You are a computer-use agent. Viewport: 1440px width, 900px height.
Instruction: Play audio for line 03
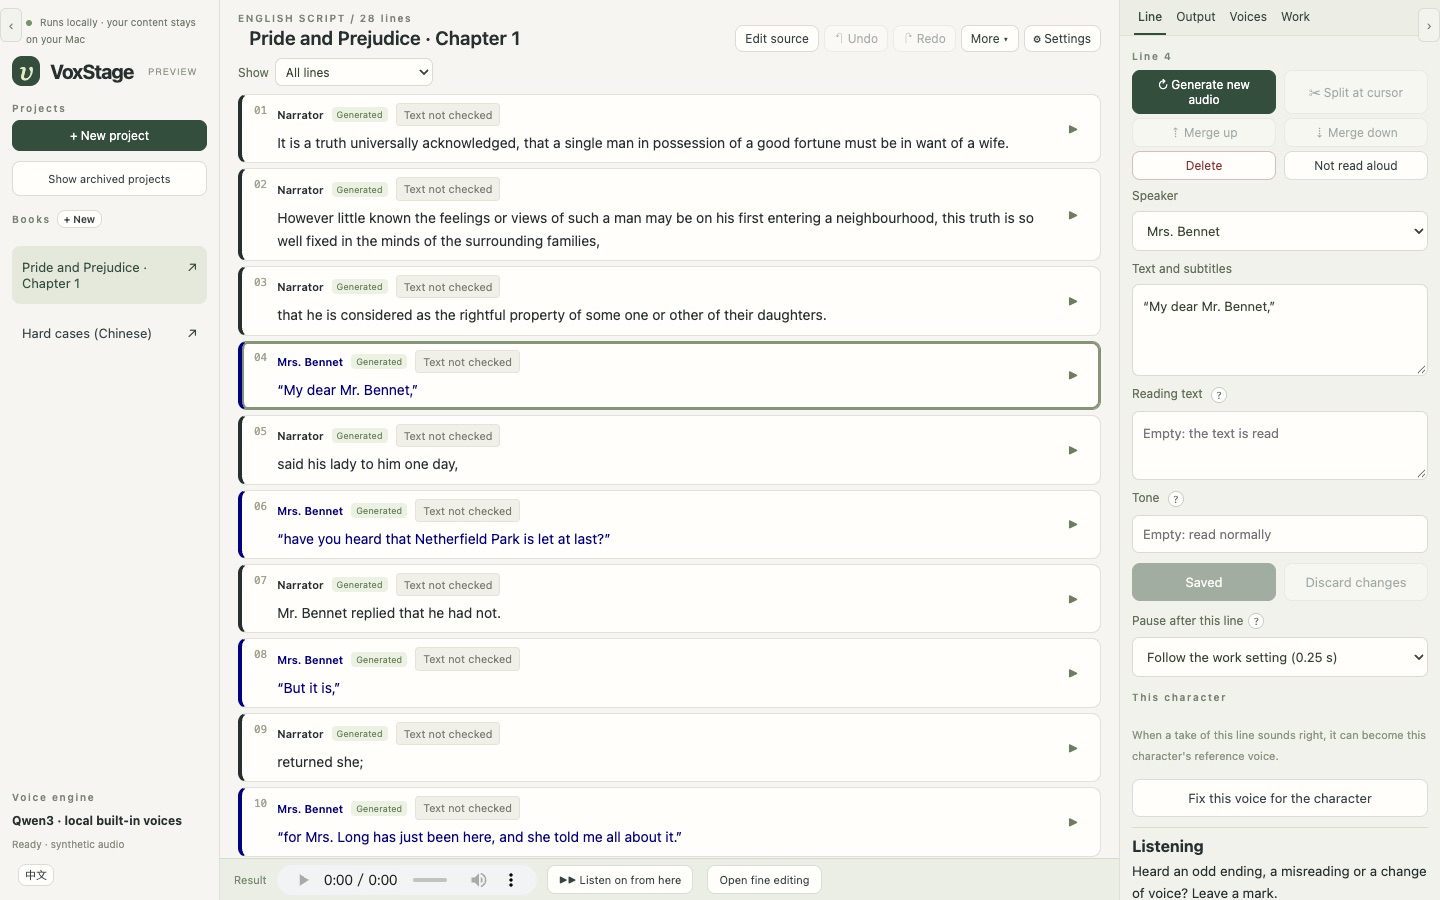tap(1073, 301)
